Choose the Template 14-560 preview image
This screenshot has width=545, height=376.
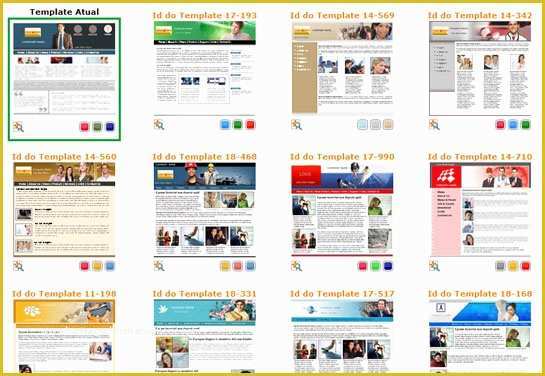pos(64,209)
